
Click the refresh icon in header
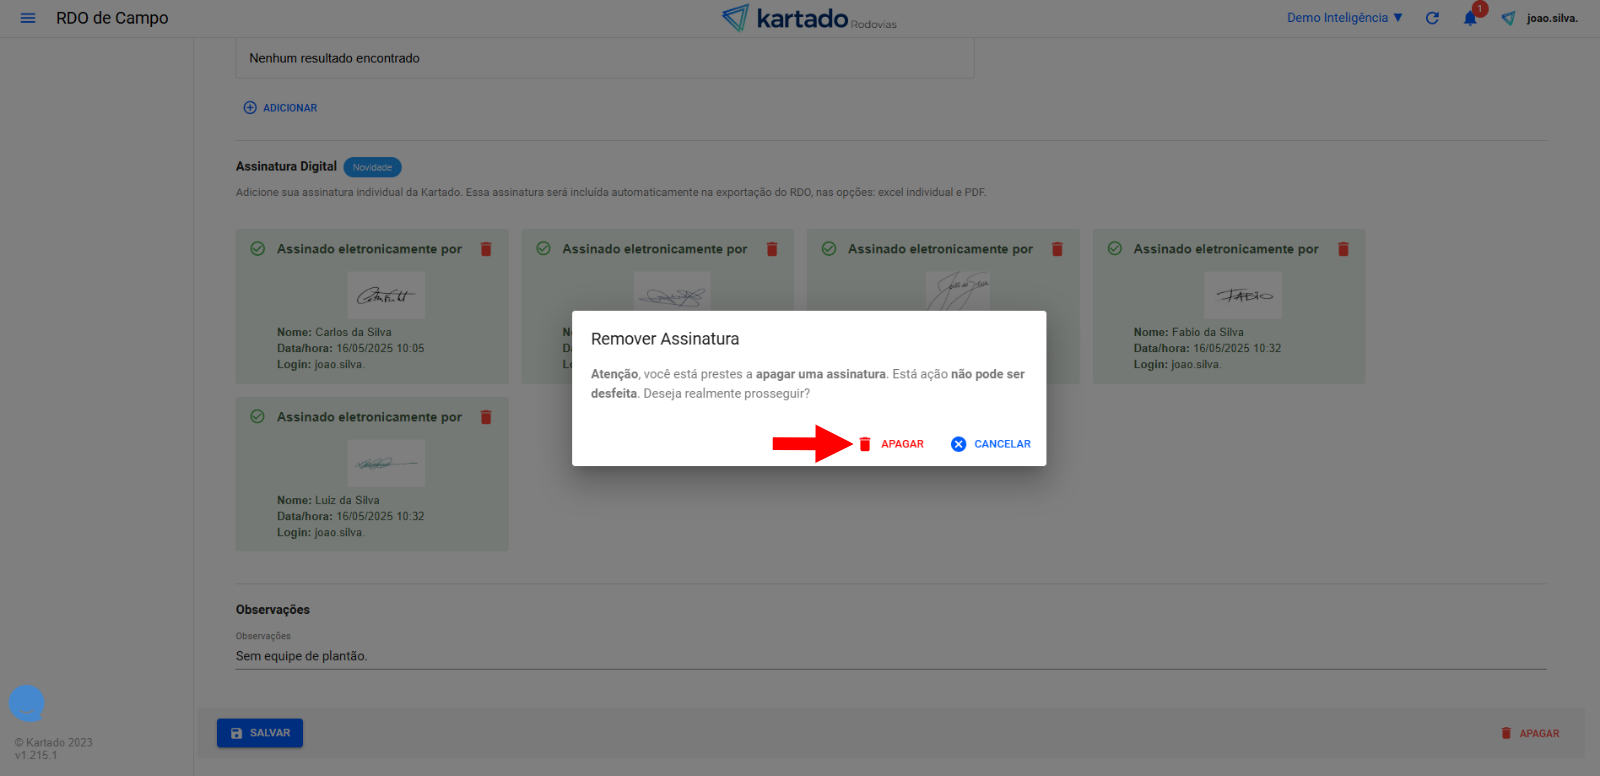click(x=1432, y=18)
